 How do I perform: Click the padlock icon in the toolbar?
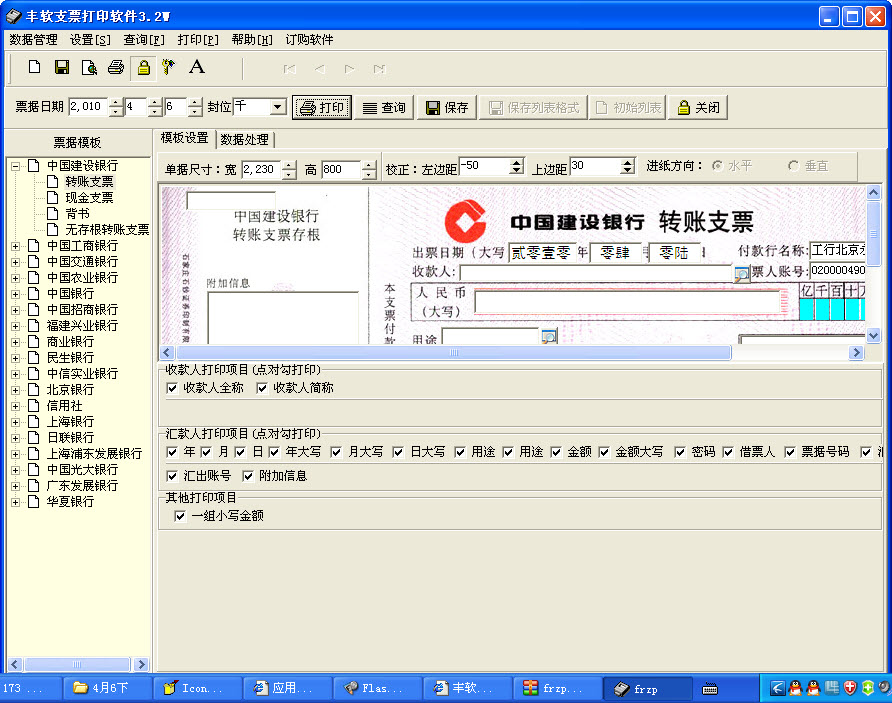pos(143,67)
